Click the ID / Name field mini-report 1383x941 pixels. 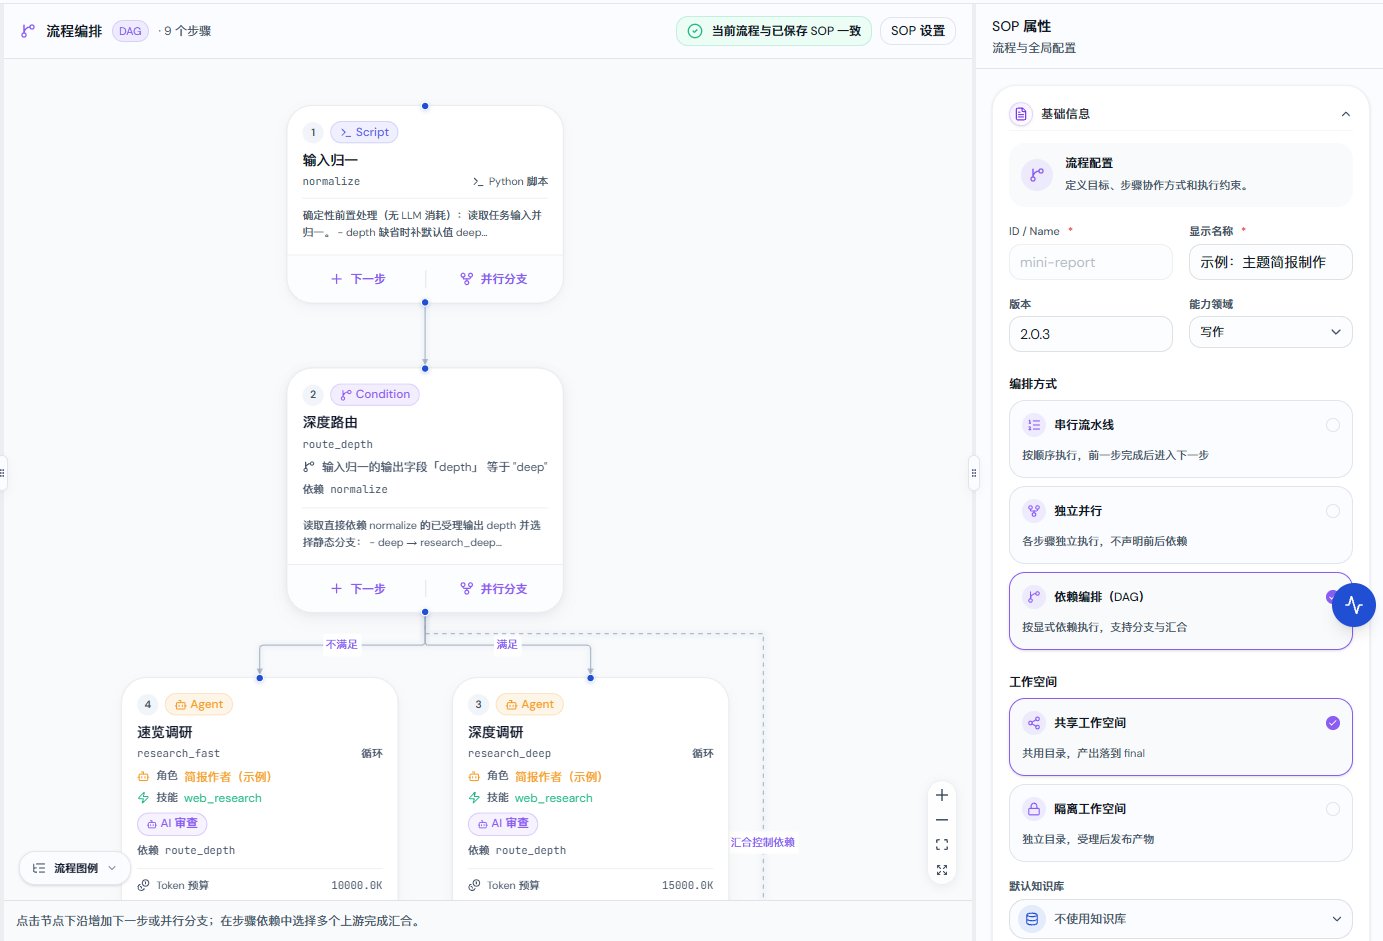(x=1090, y=262)
